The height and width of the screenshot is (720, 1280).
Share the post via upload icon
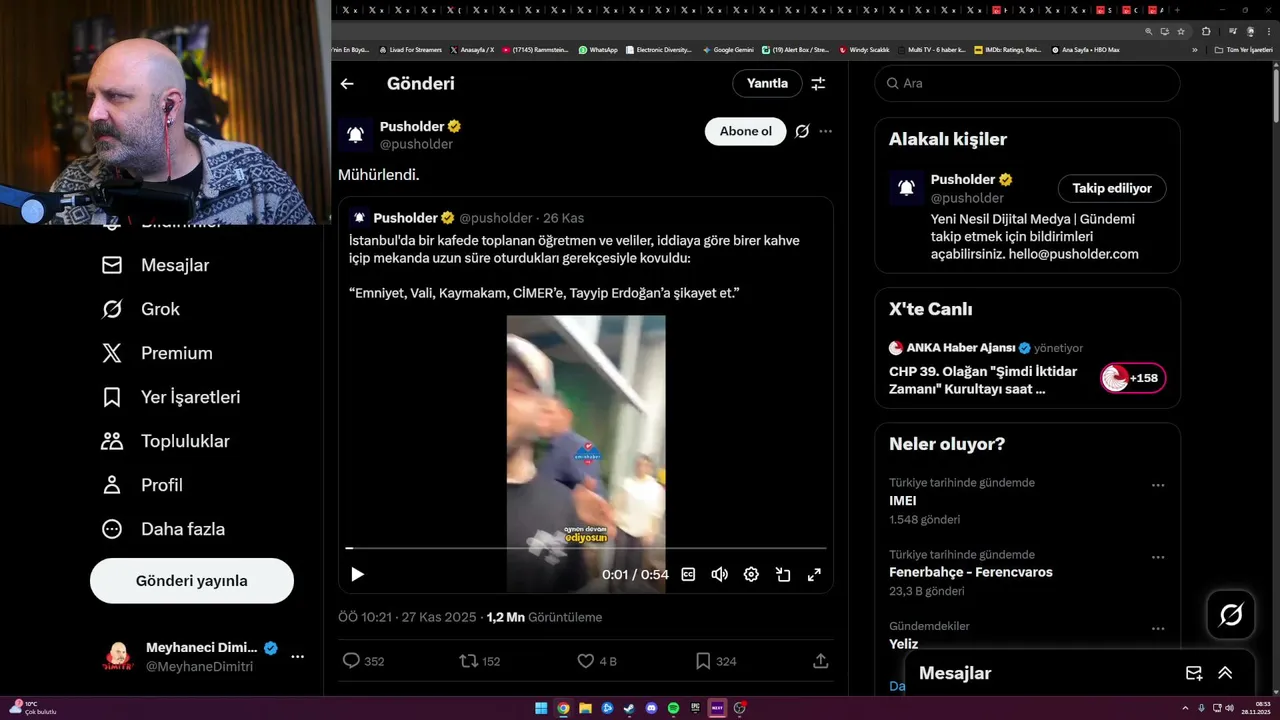[820, 661]
